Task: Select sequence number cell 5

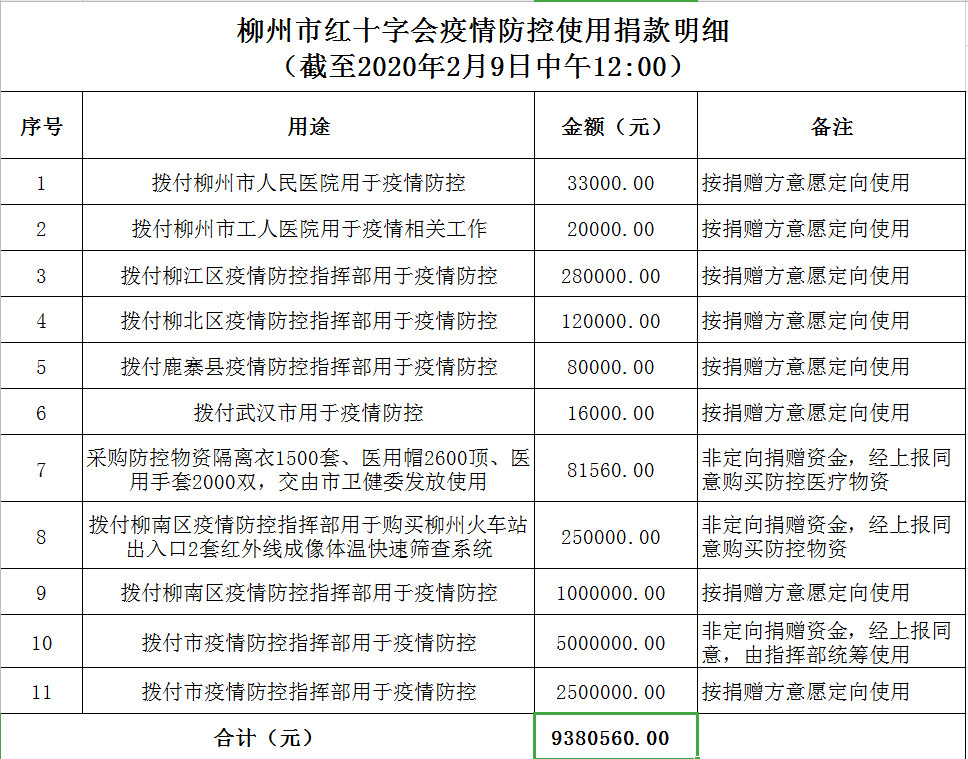Action: click(41, 366)
